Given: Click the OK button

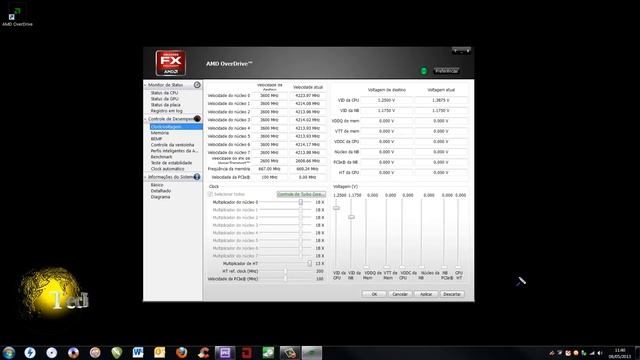Looking at the screenshot, I should pyautogui.click(x=374, y=294).
